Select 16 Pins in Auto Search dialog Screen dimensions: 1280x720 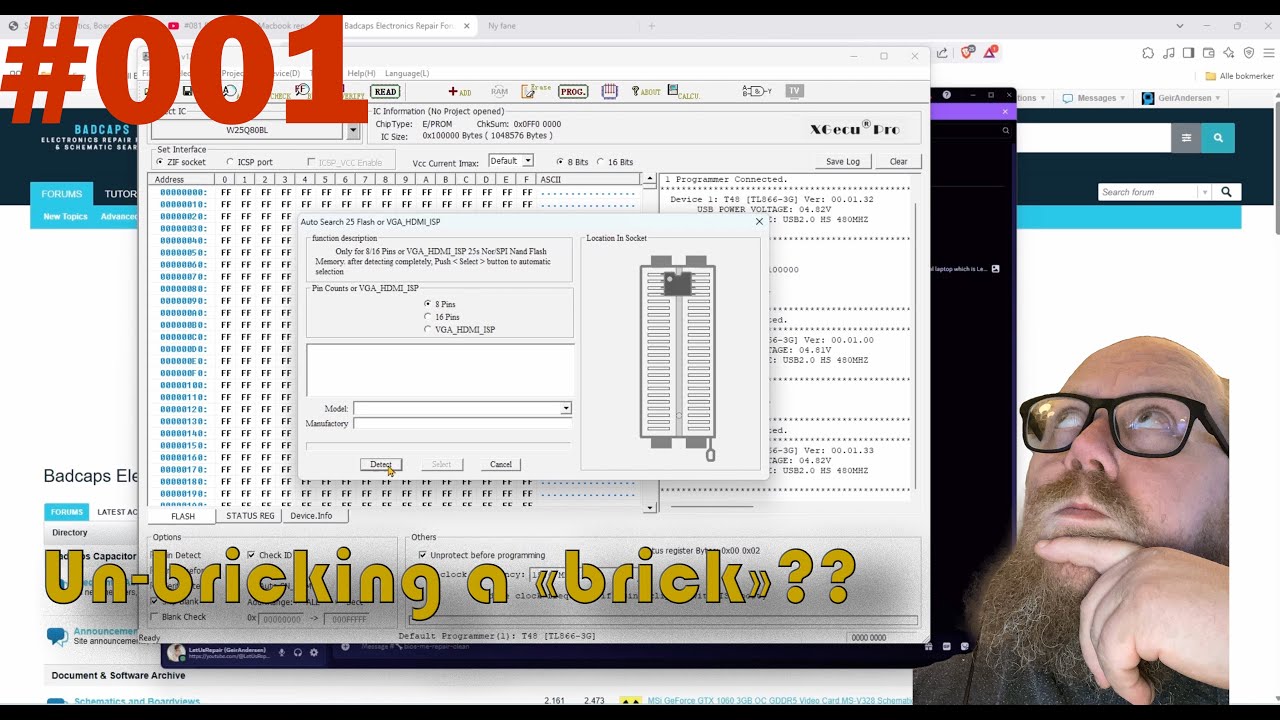tap(428, 317)
